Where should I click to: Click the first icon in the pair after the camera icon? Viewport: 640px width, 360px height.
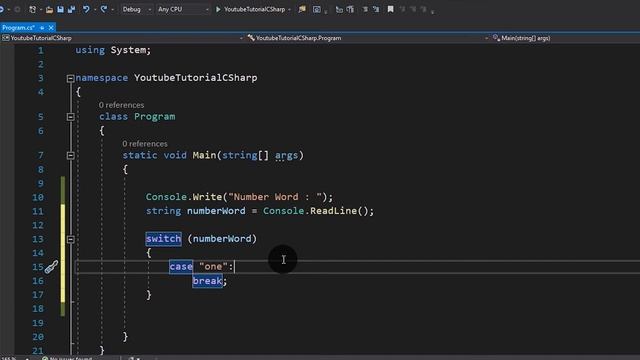339,9
